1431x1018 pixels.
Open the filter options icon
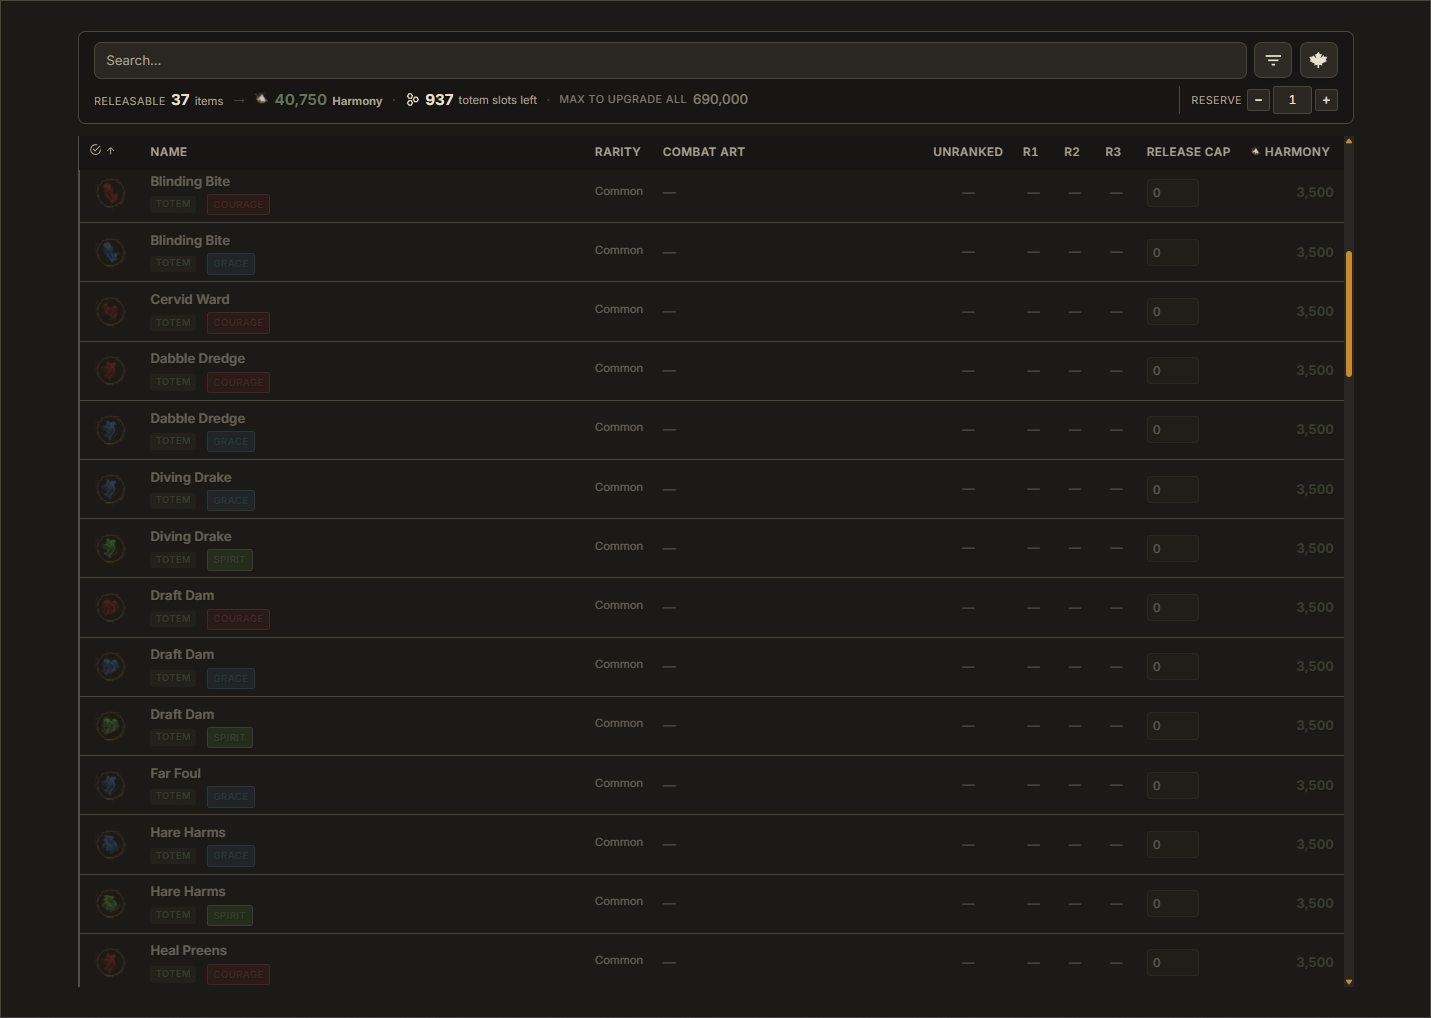click(x=1273, y=60)
